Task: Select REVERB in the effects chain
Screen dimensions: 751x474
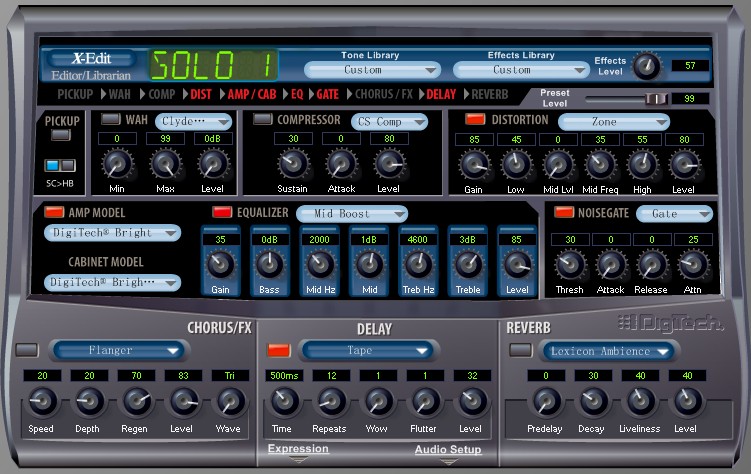Action: pos(489,94)
